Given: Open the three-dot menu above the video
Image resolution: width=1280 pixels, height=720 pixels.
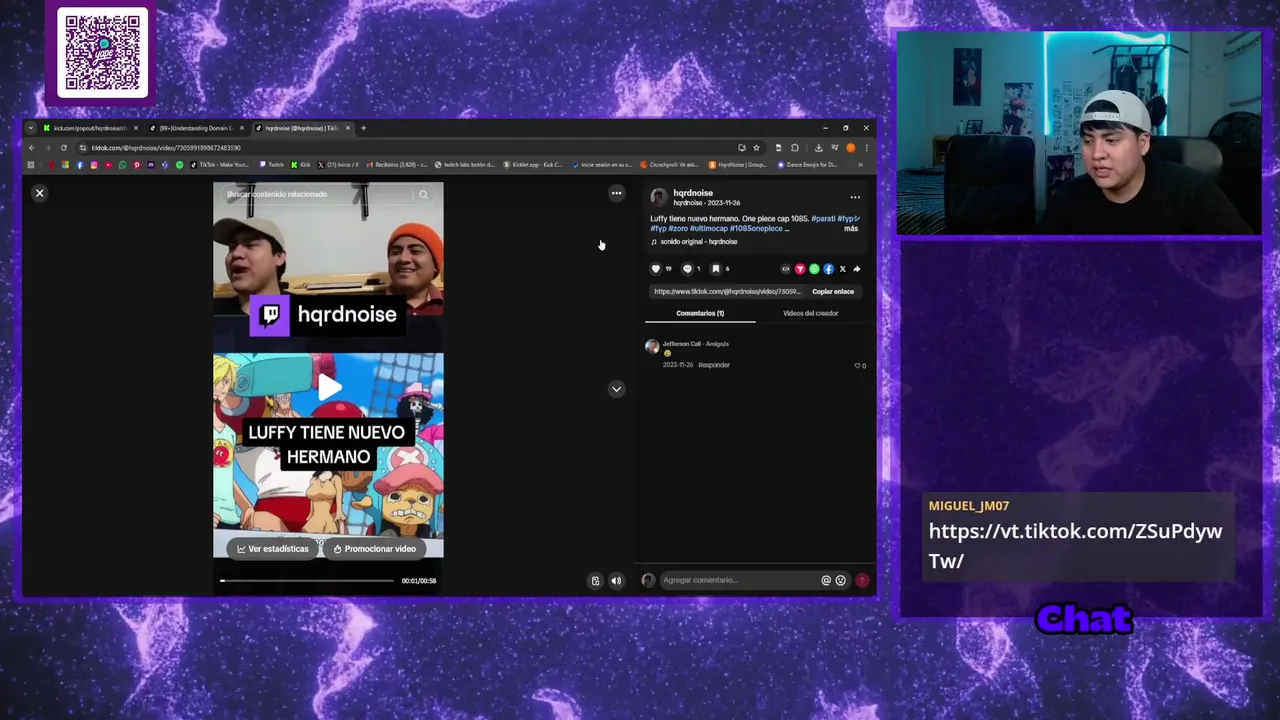Looking at the screenshot, I should click(x=616, y=193).
